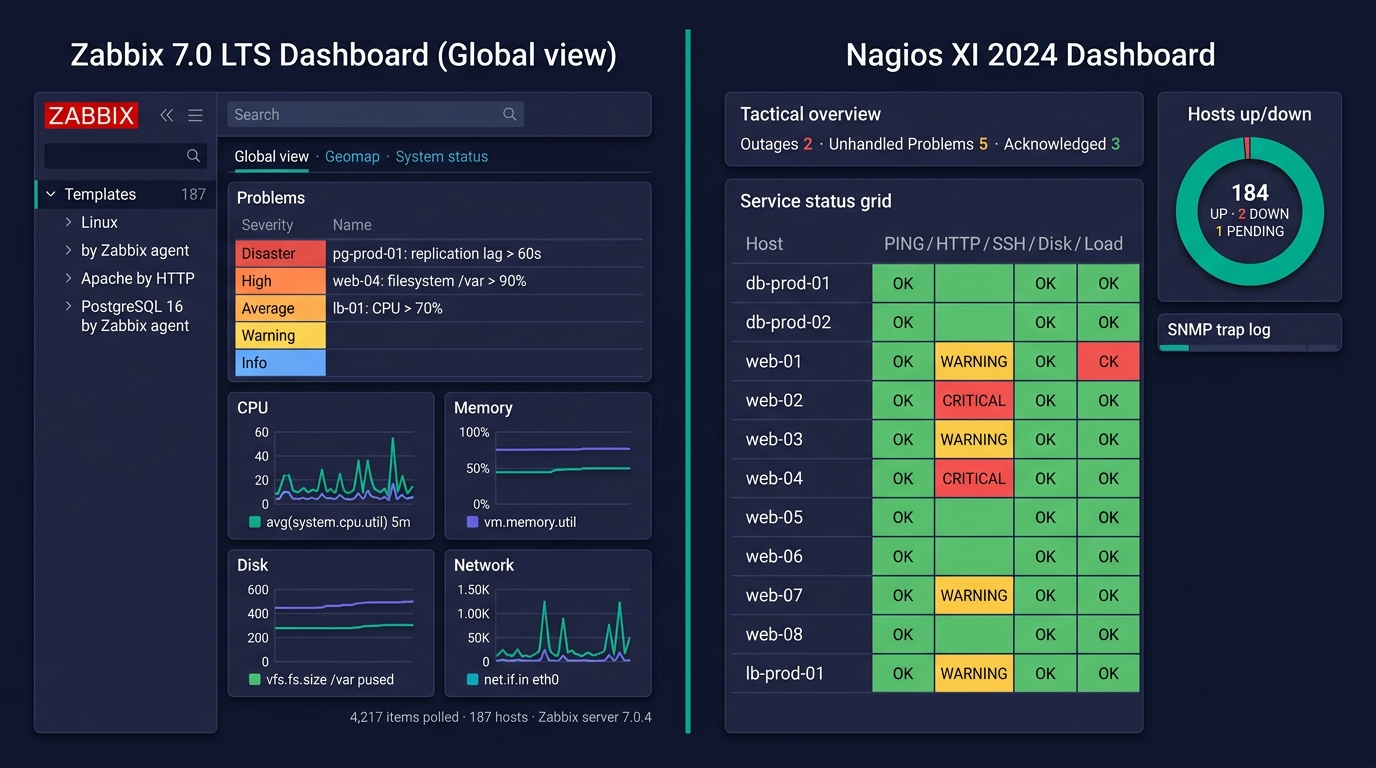This screenshot has height=768, width=1376.
Task: Click db-prod-01 host name
Action: 788,283
